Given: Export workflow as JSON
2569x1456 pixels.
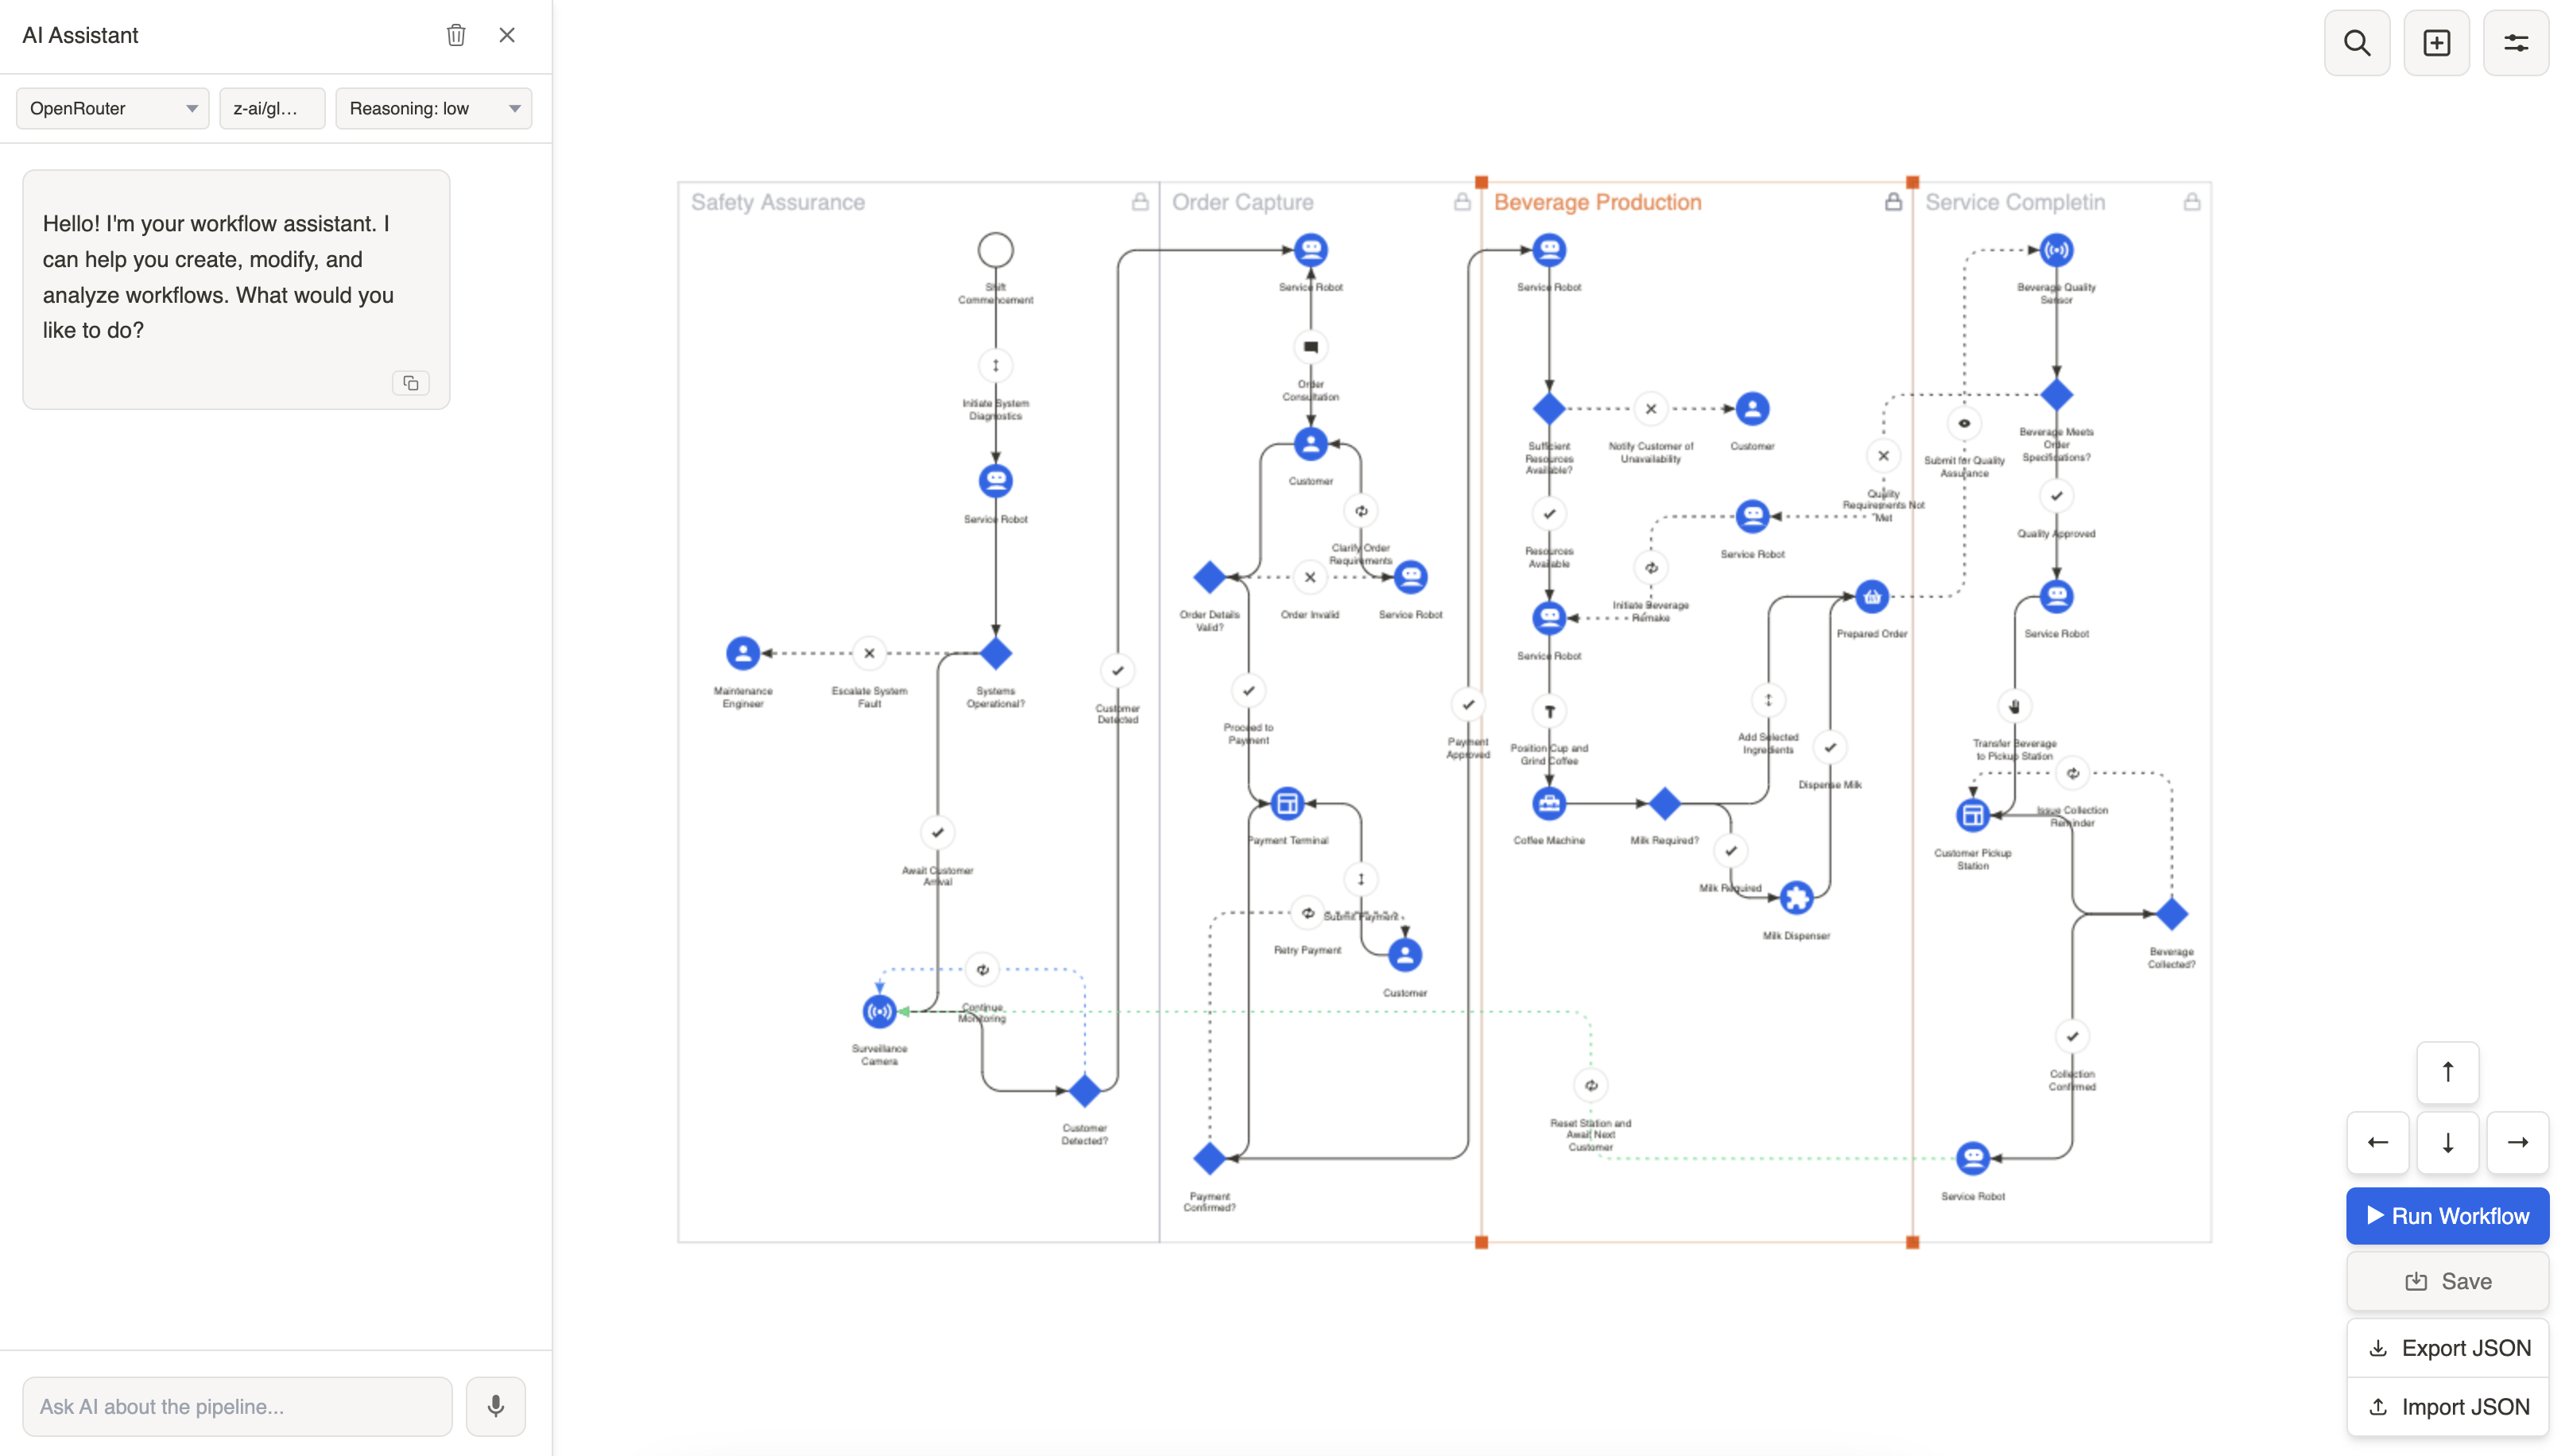Looking at the screenshot, I should 2447,1348.
